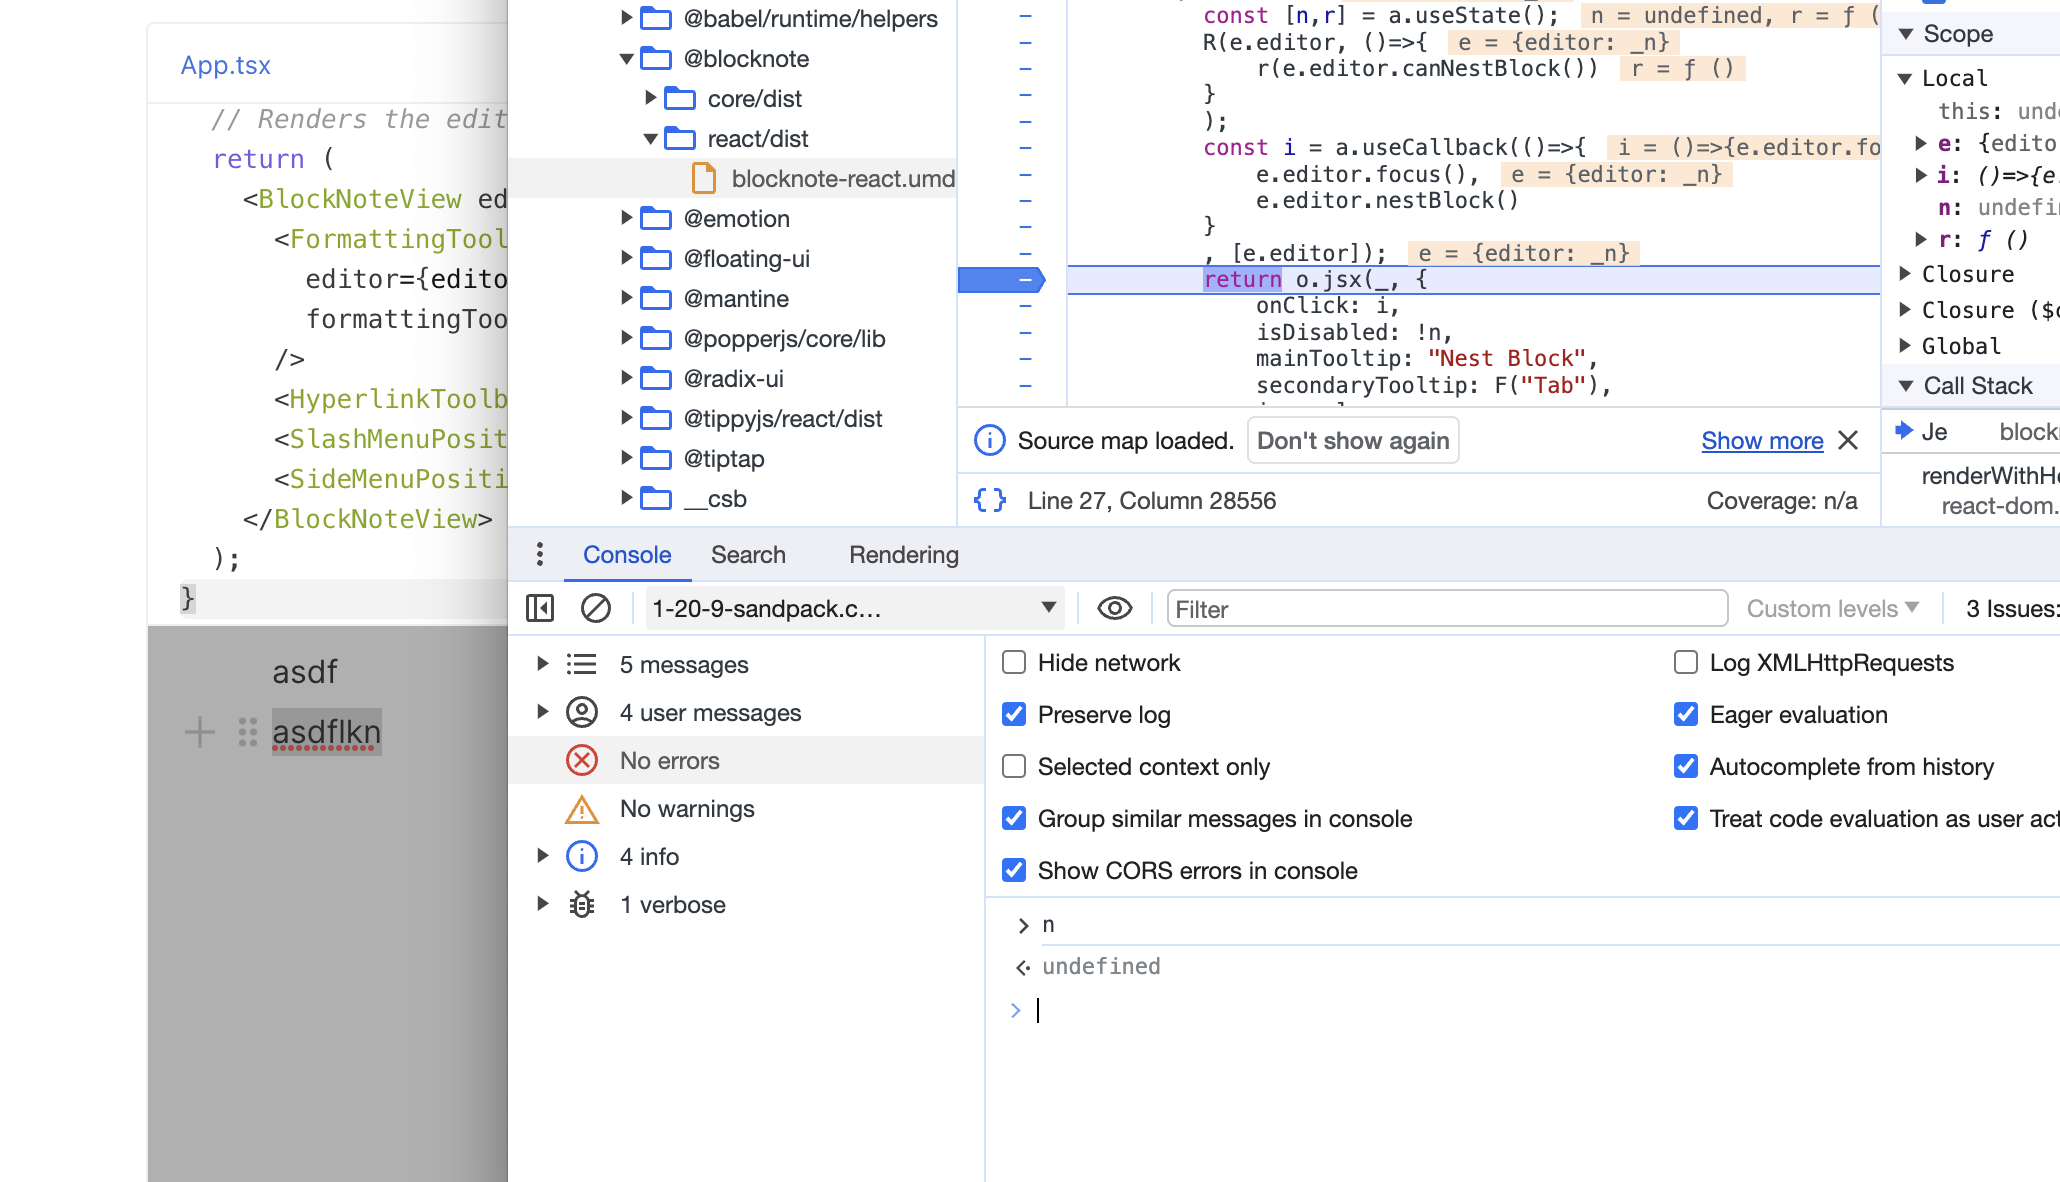Screen dimensions: 2060x1182
Task: Click the info icon on Source map bar
Action: point(989,440)
